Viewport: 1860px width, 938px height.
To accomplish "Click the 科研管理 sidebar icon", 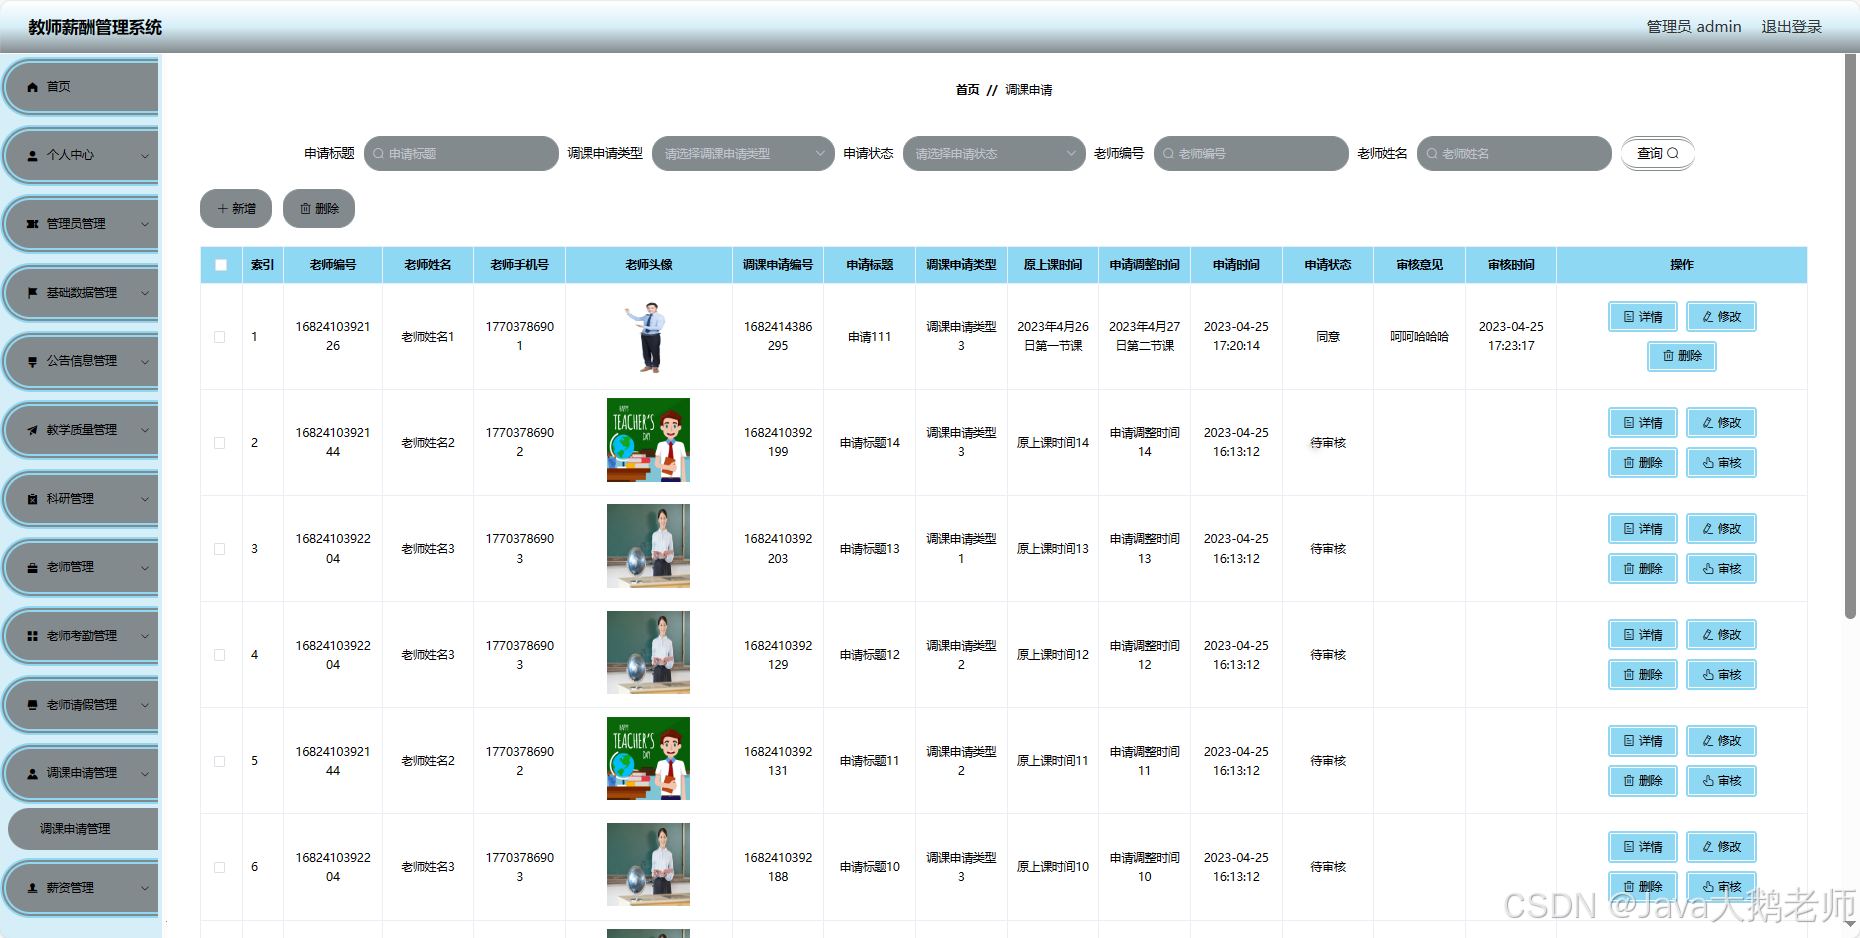I will (x=32, y=499).
